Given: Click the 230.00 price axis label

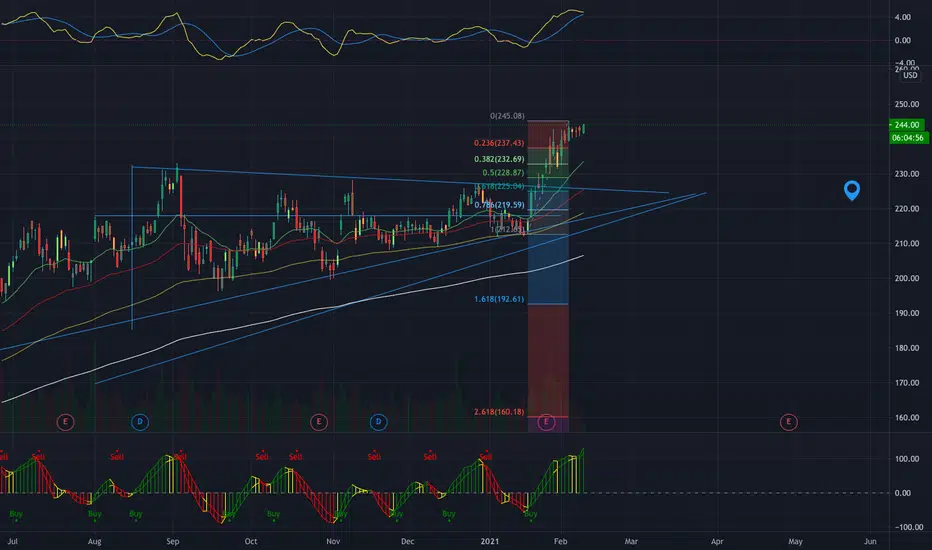Looking at the screenshot, I should pos(906,174).
